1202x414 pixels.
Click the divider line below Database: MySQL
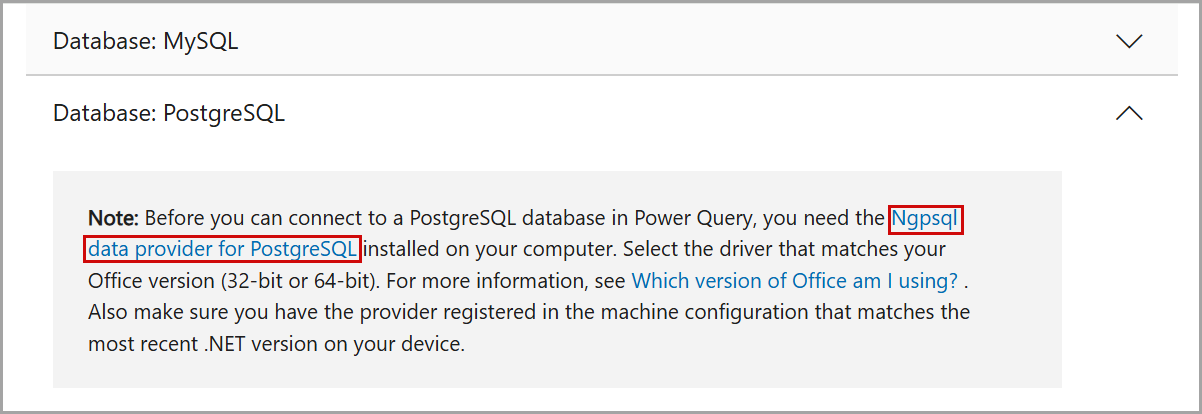(600, 75)
